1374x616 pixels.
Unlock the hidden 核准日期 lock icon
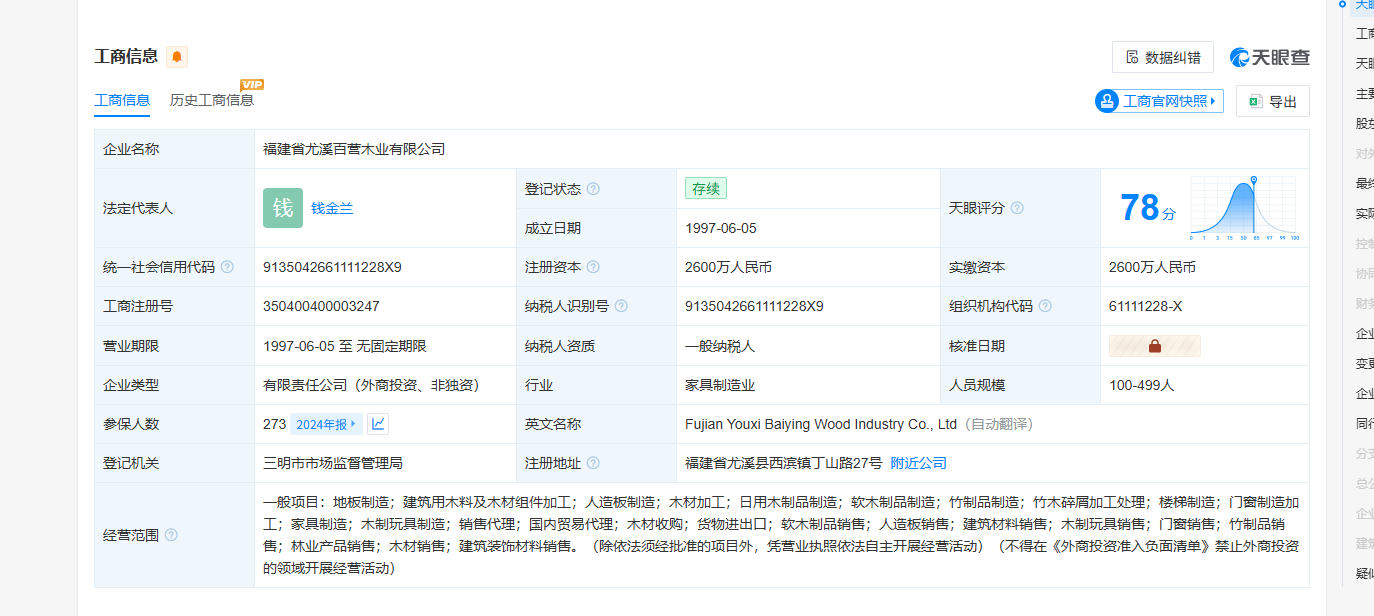pyautogui.click(x=1155, y=346)
